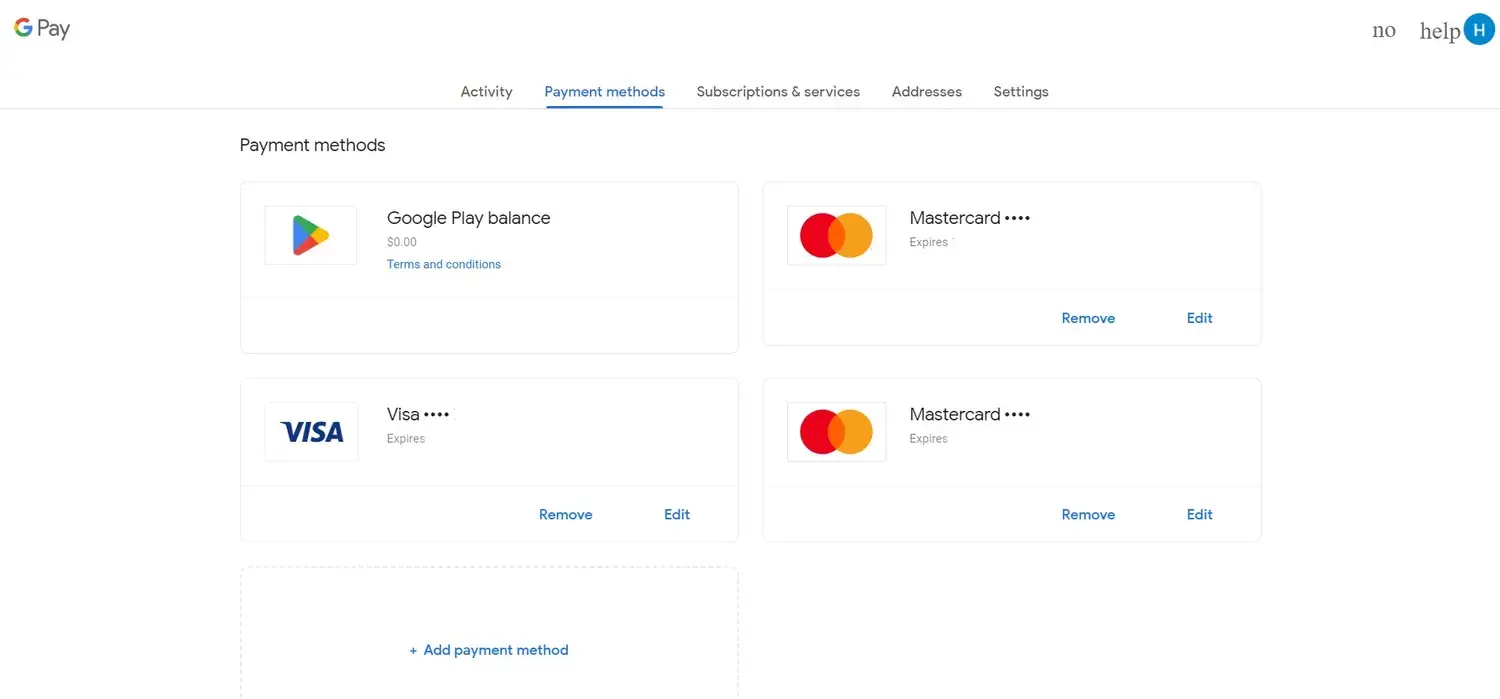This screenshot has height=699, width=1500.
Task: Click the 'Payment methods' page heading
Action: click(x=312, y=145)
